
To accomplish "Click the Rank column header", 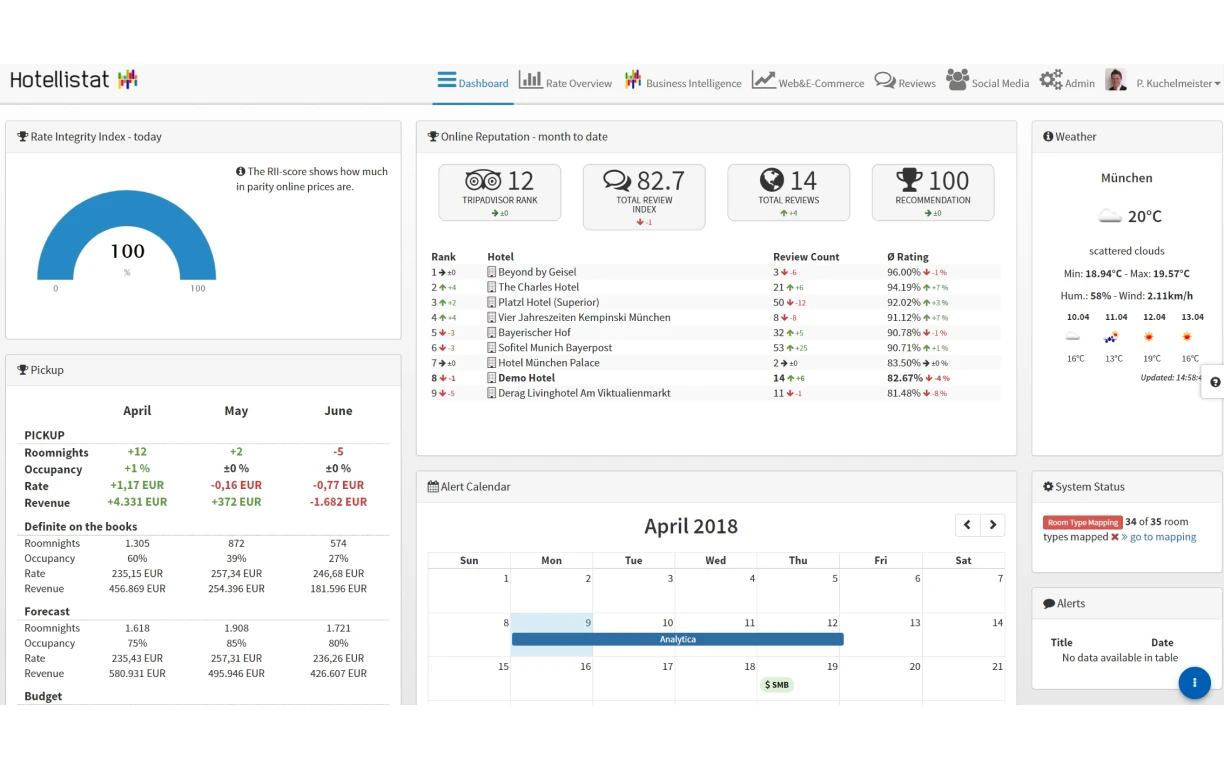I will (x=443, y=257).
